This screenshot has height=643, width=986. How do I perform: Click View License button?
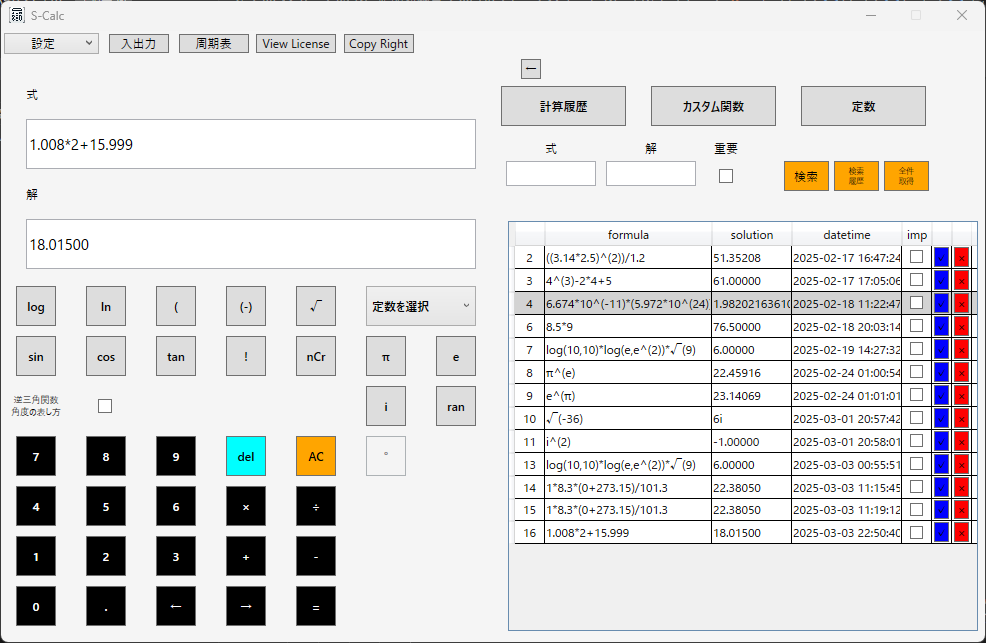[x=296, y=43]
